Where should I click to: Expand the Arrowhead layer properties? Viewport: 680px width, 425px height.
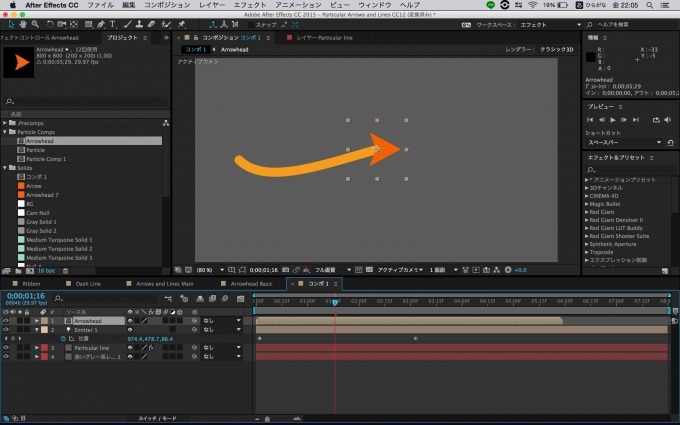coord(37,320)
